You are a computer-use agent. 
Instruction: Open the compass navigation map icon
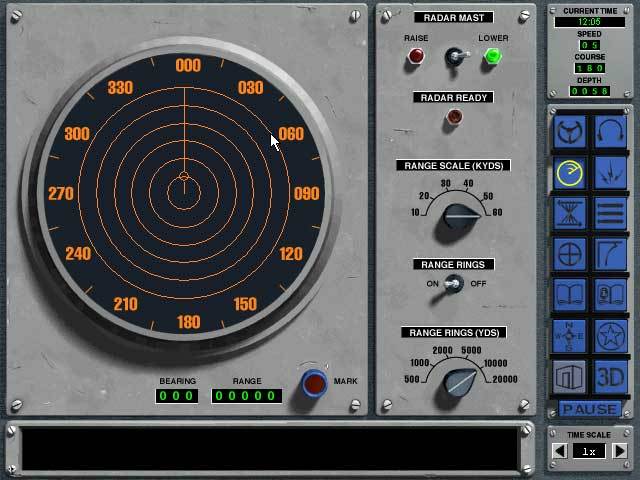[x=569, y=336]
